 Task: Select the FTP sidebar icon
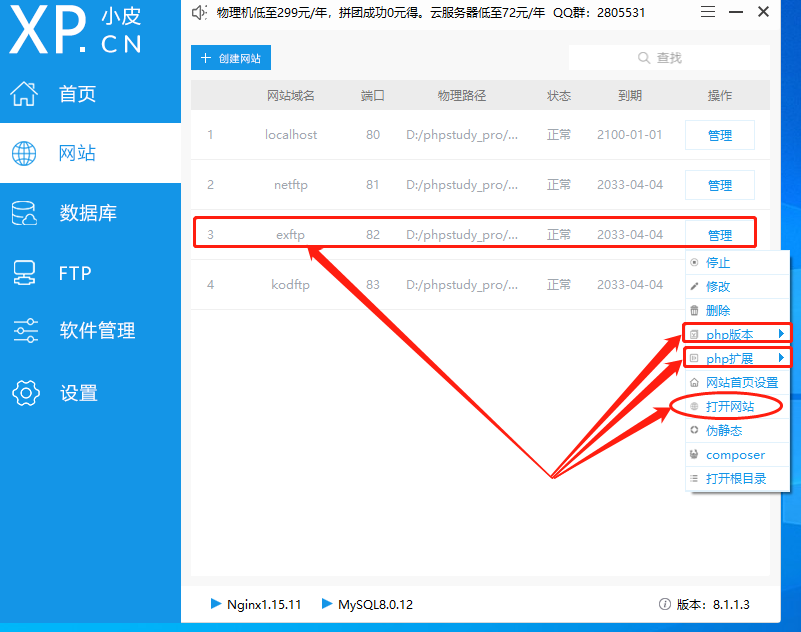(22, 272)
